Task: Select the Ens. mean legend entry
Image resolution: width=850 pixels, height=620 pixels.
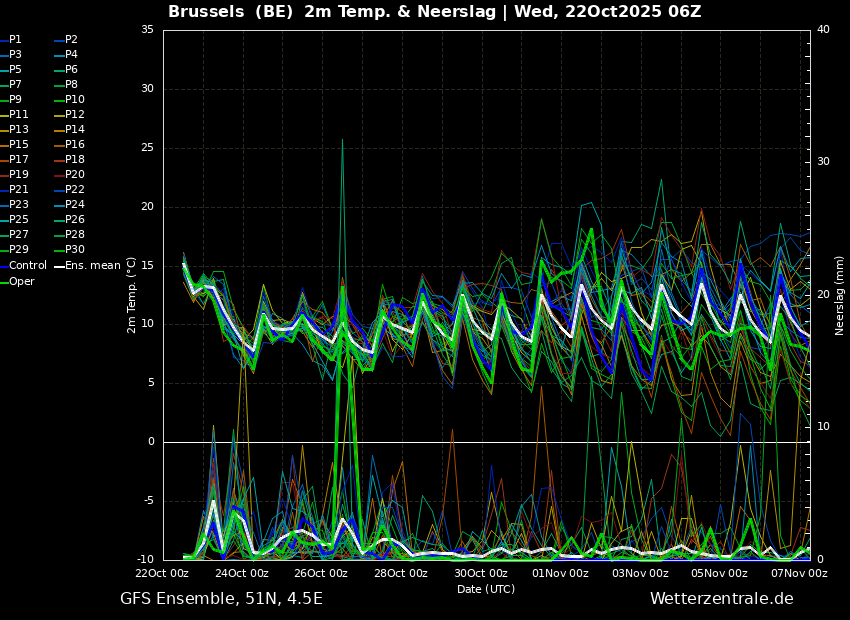Action: [x=93, y=266]
